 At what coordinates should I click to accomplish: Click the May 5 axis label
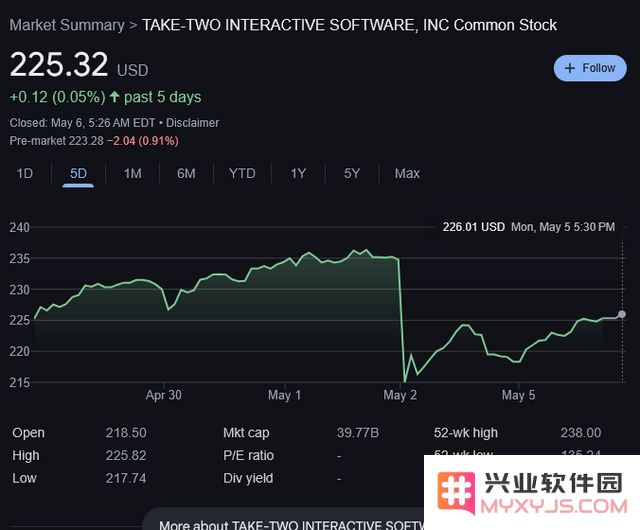(518, 395)
